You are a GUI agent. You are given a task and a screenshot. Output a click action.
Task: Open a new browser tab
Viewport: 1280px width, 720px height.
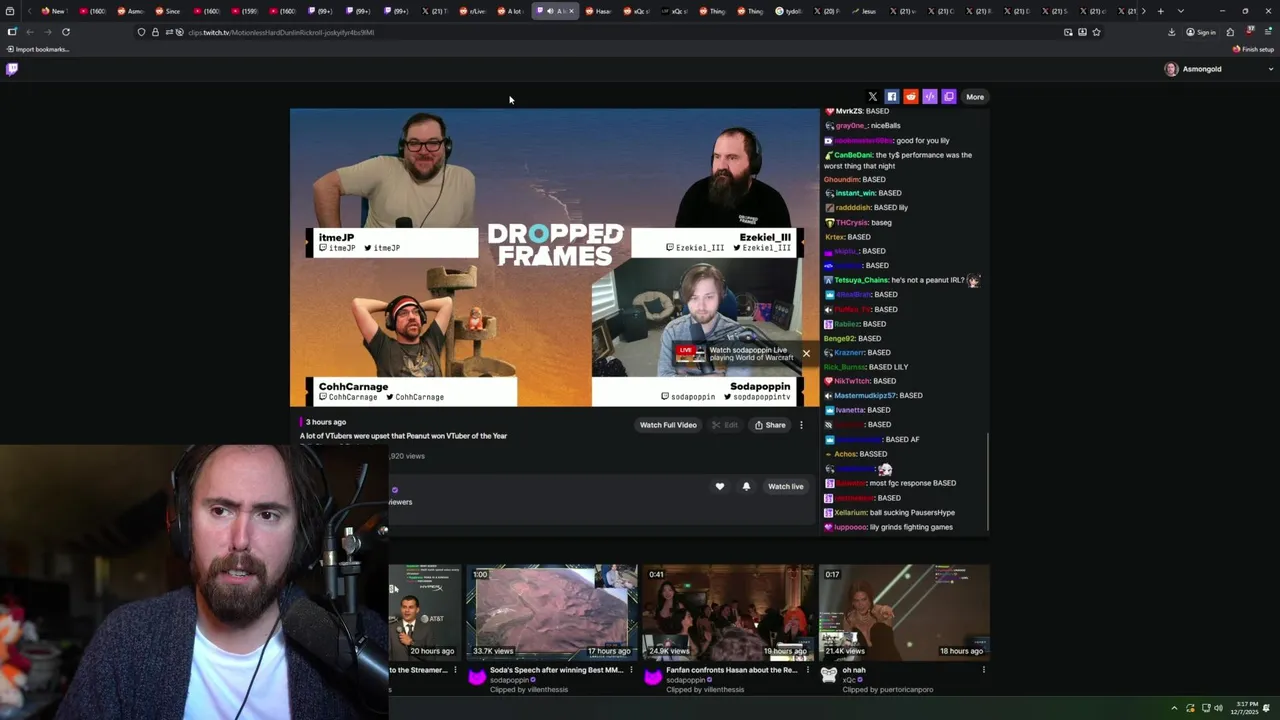(x=1160, y=11)
